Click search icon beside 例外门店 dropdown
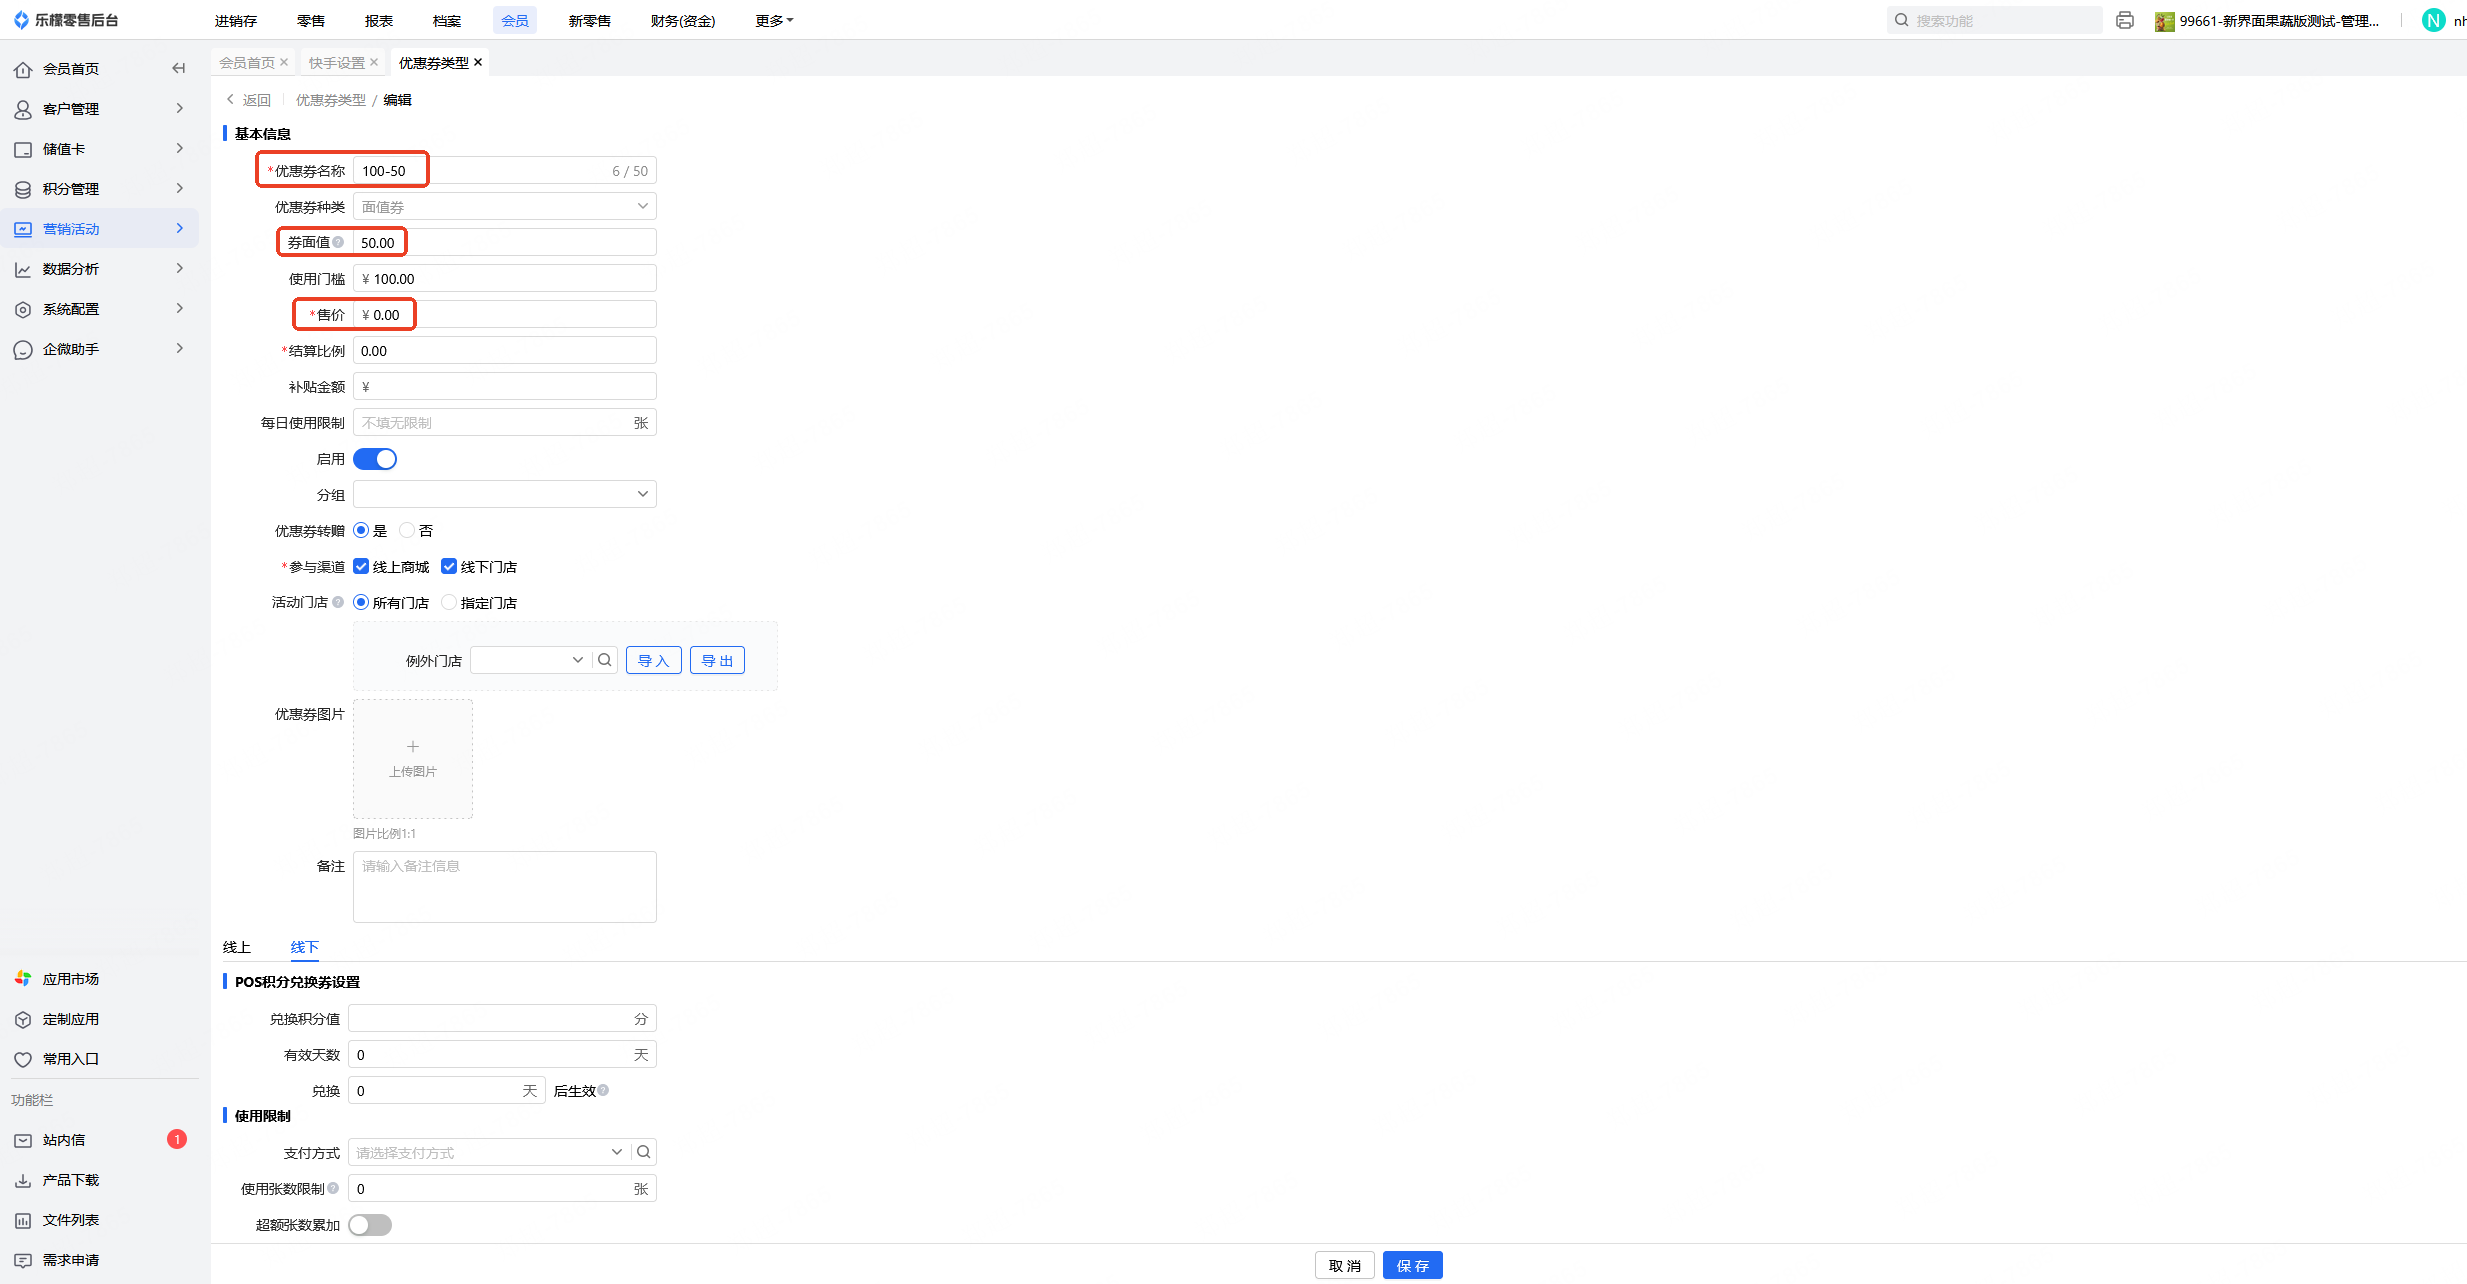 tap(604, 660)
